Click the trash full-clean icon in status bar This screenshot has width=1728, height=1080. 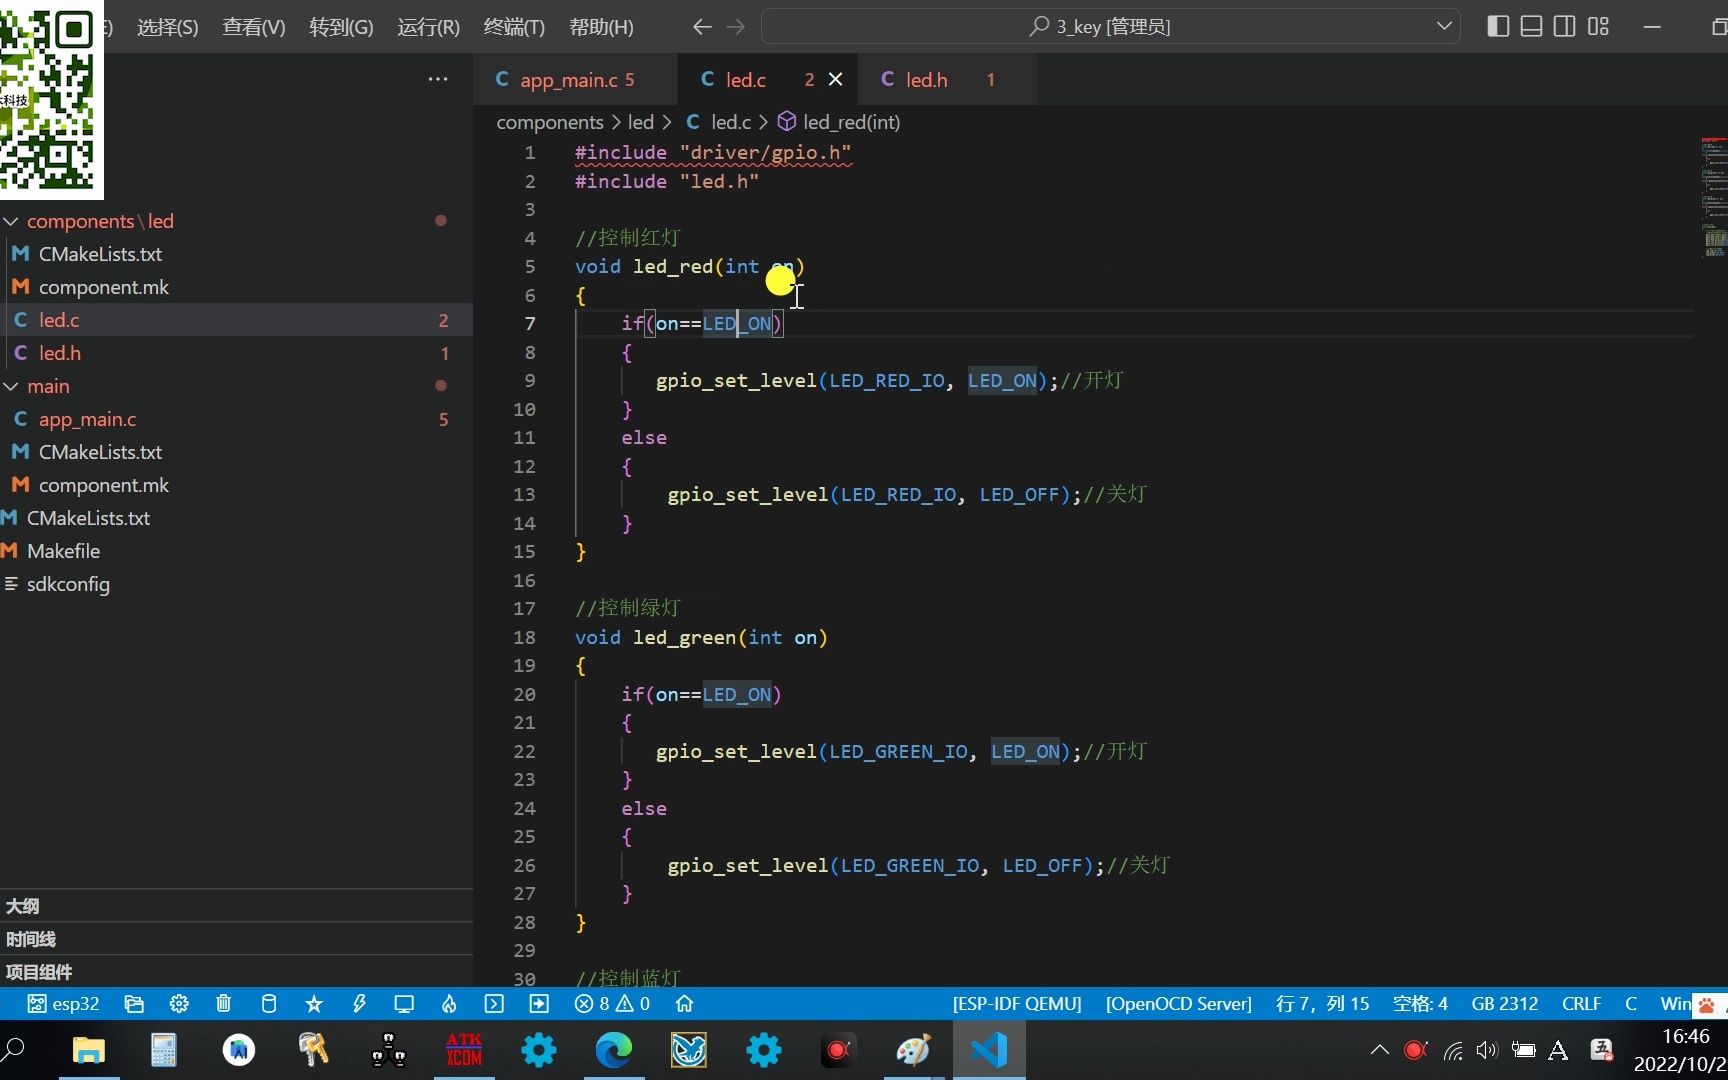[x=224, y=1003]
